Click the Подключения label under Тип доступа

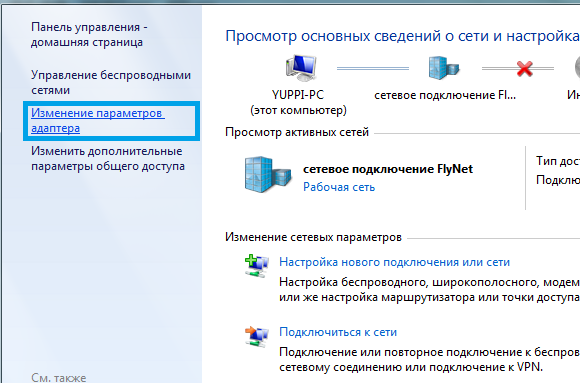click(x=558, y=180)
